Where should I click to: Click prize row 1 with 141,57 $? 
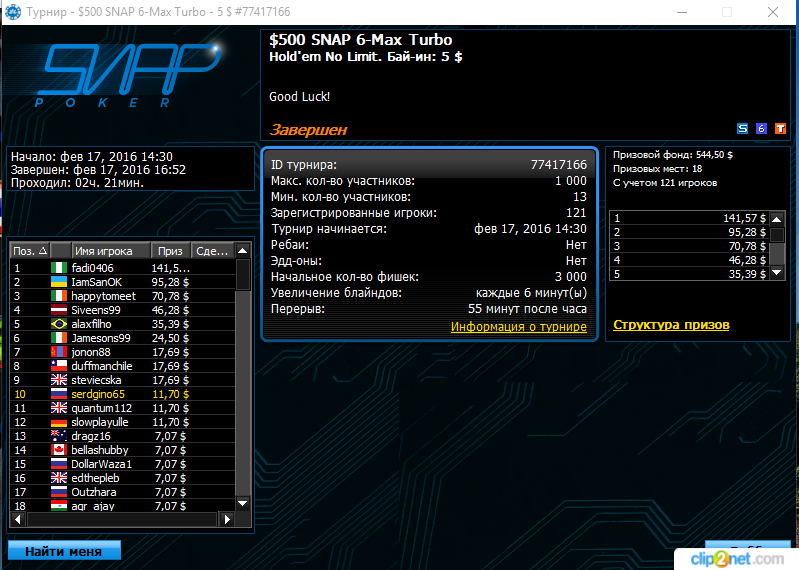tap(690, 218)
